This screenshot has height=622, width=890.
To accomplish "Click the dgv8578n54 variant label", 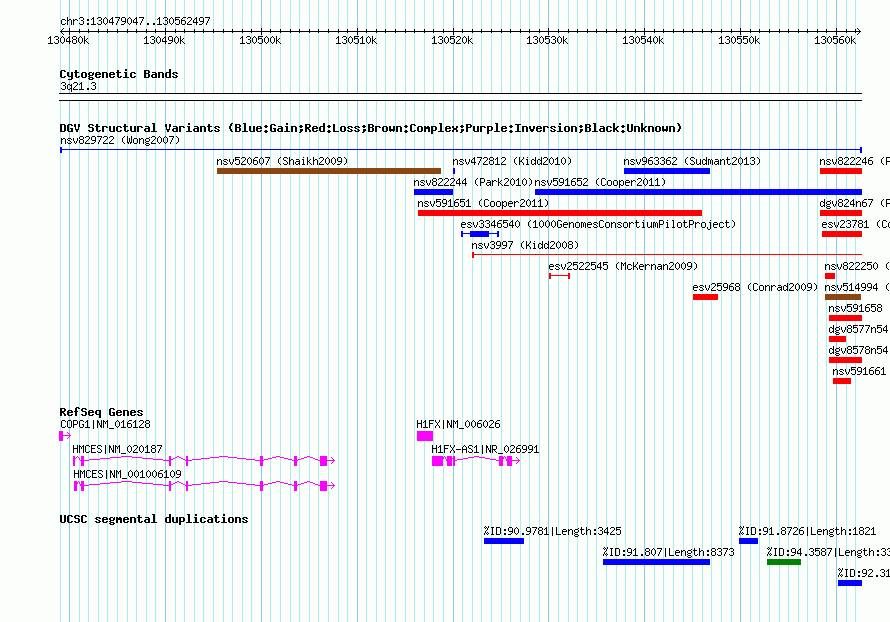I will point(858,350).
